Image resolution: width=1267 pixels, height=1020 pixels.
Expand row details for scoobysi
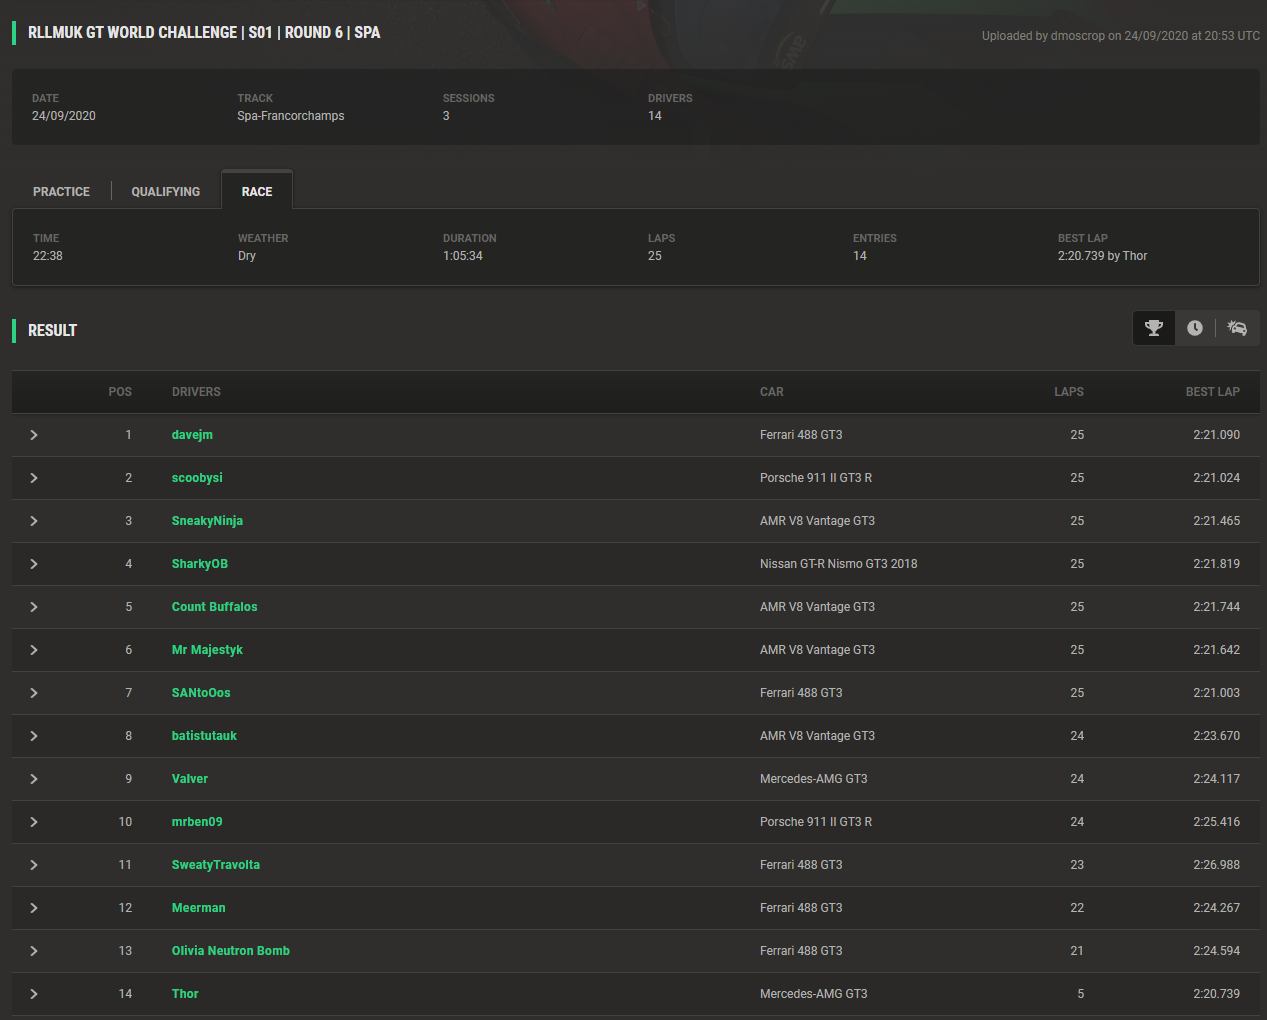pos(34,478)
